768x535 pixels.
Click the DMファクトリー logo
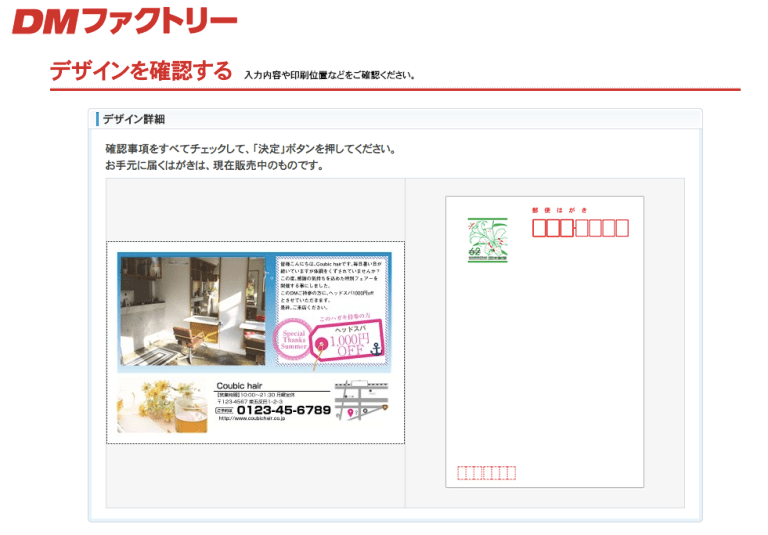pyautogui.click(x=124, y=22)
